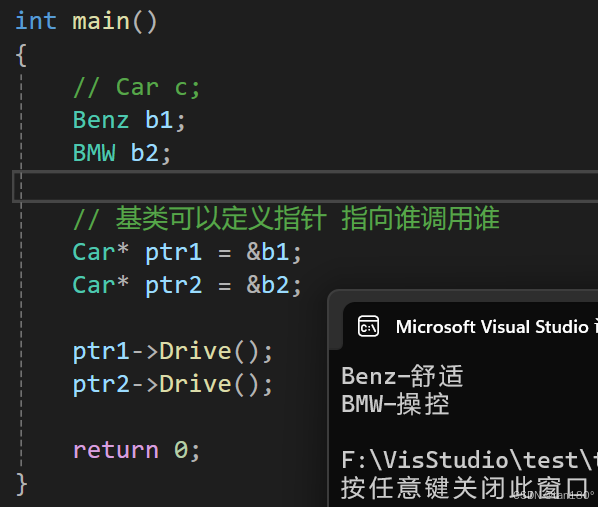Click '&b1' in the ptr1 assignment

[267, 252]
